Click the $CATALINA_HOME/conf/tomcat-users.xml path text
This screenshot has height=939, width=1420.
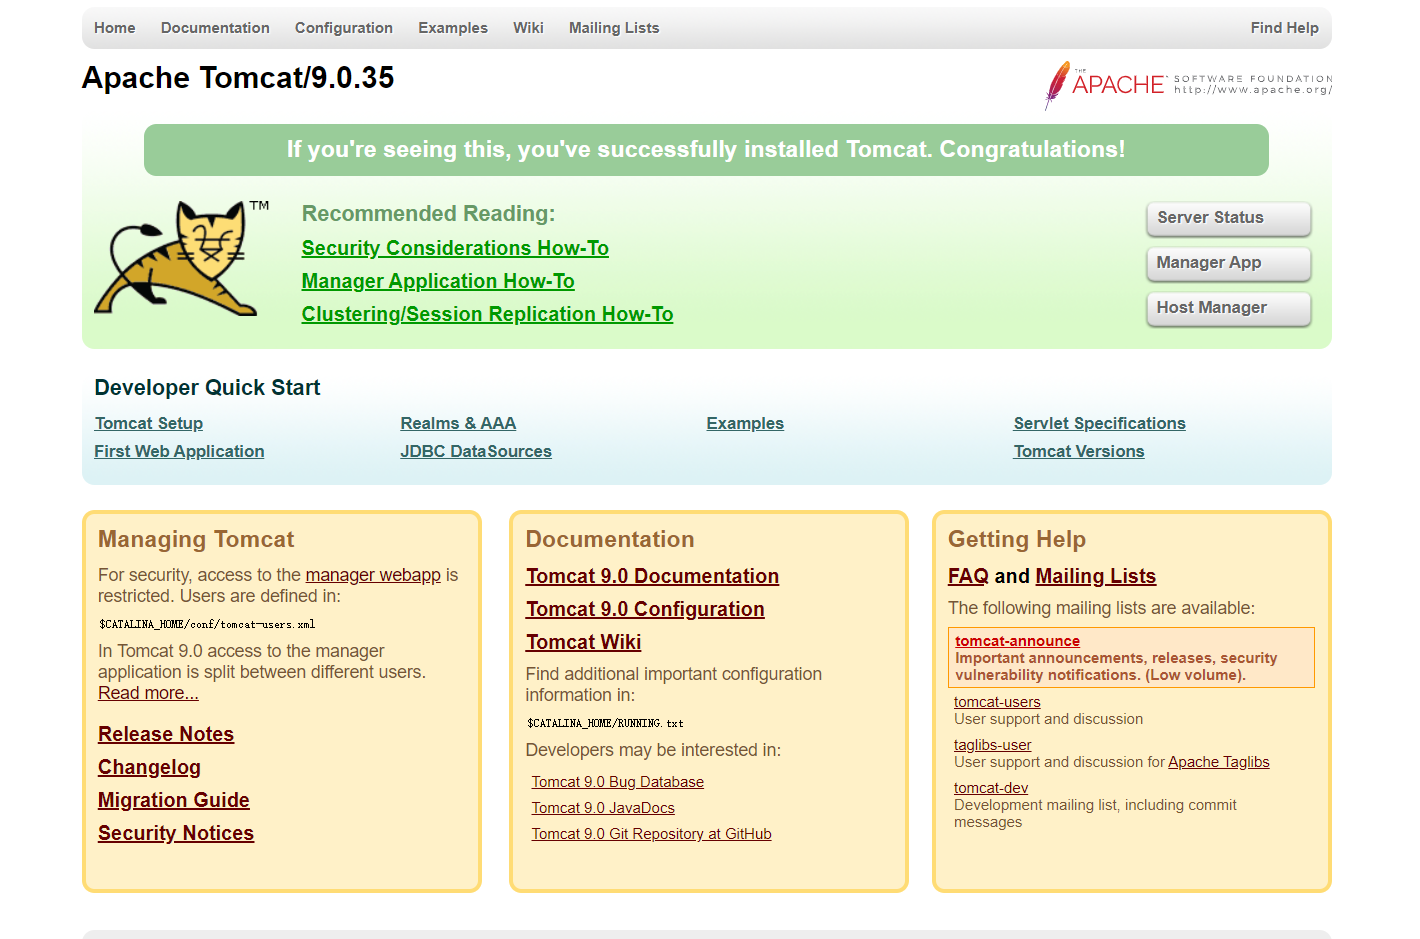[x=207, y=624]
